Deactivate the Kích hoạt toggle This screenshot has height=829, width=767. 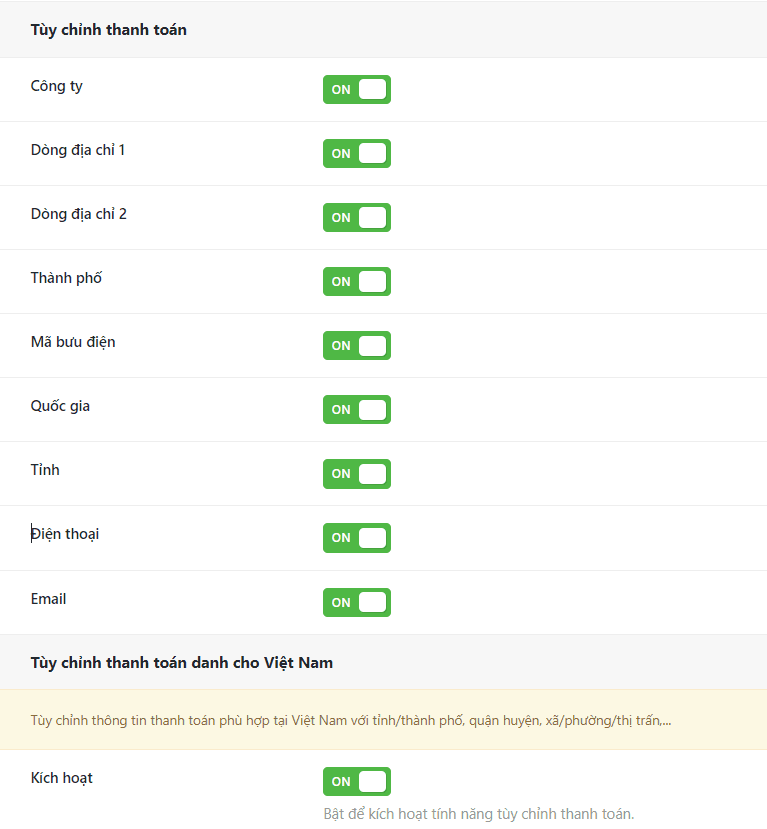pos(356,781)
